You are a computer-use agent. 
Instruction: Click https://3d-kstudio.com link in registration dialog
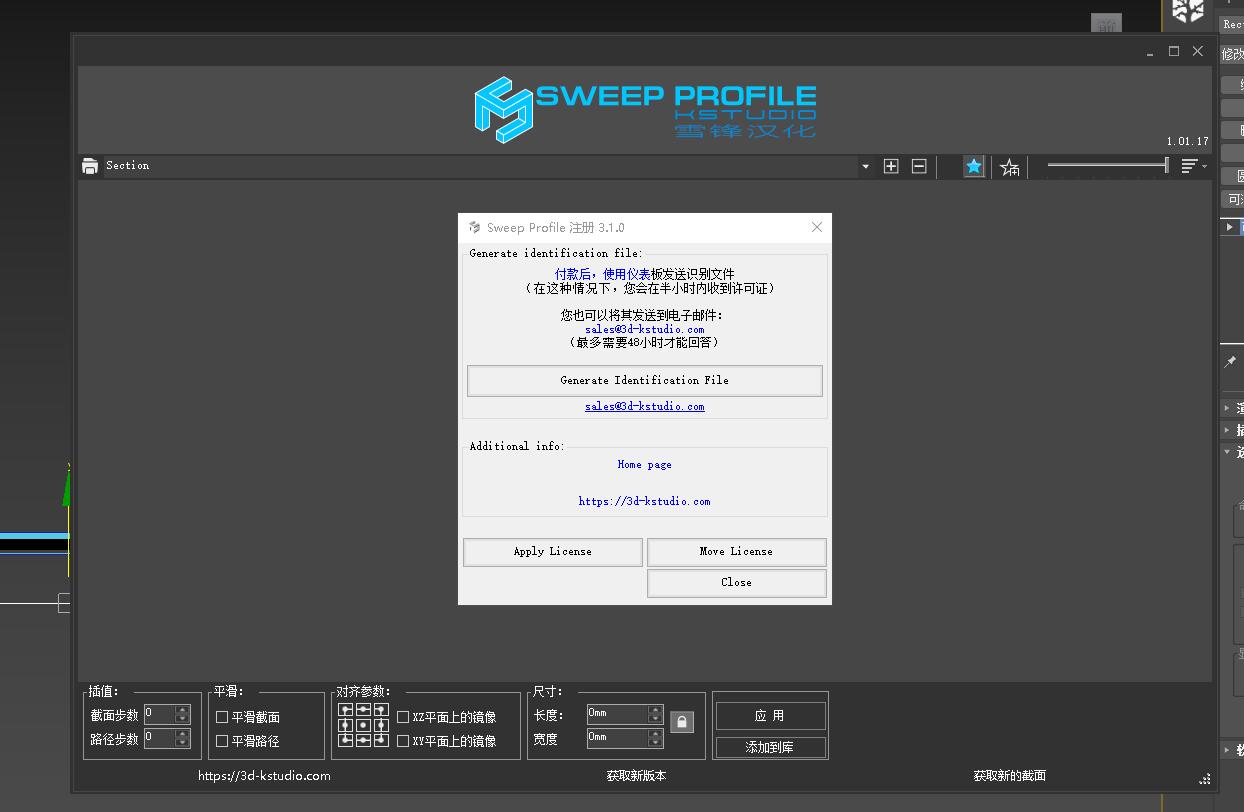coord(644,502)
